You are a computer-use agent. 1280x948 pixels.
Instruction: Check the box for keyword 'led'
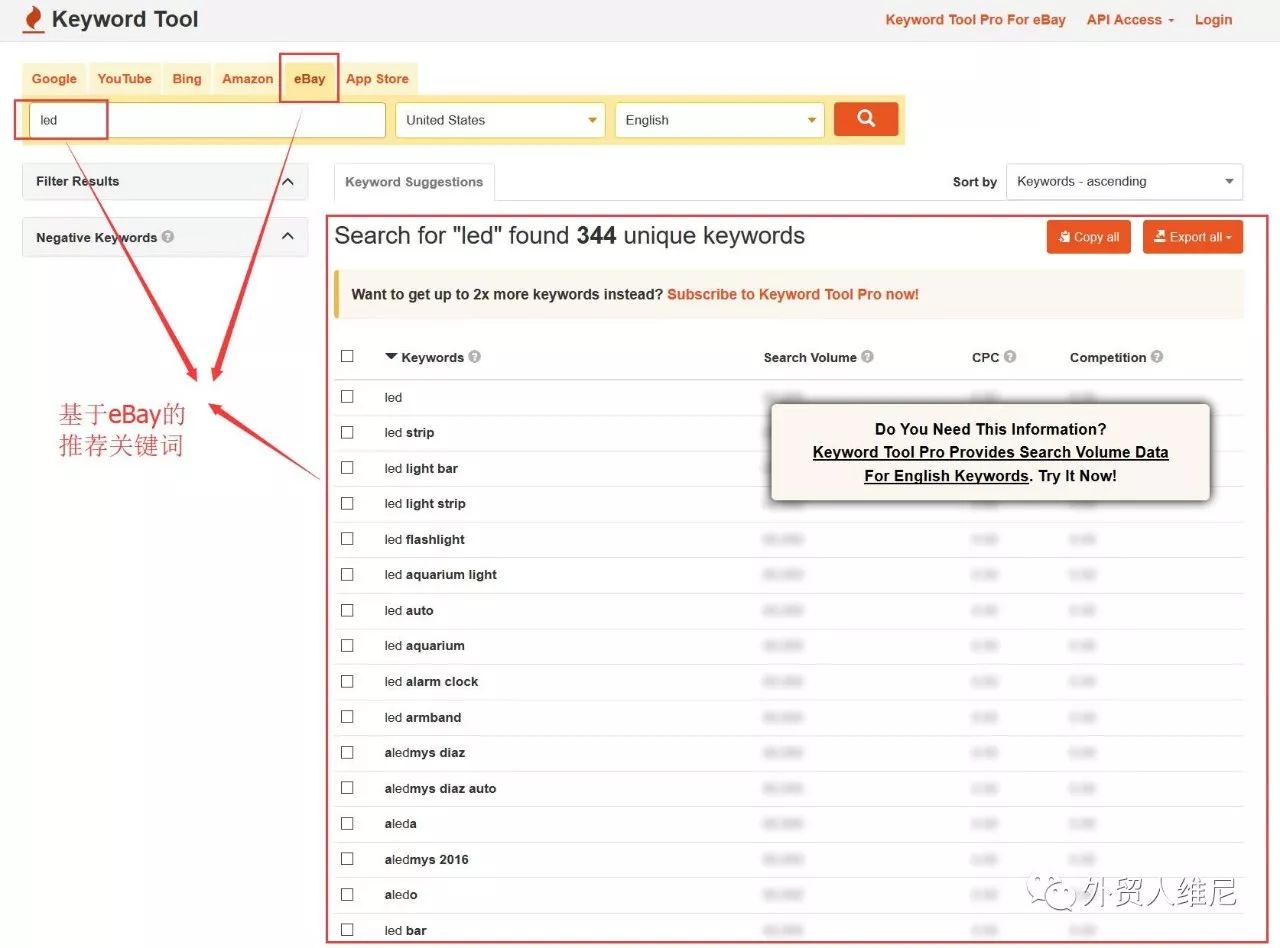pyautogui.click(x=347, y=397)
